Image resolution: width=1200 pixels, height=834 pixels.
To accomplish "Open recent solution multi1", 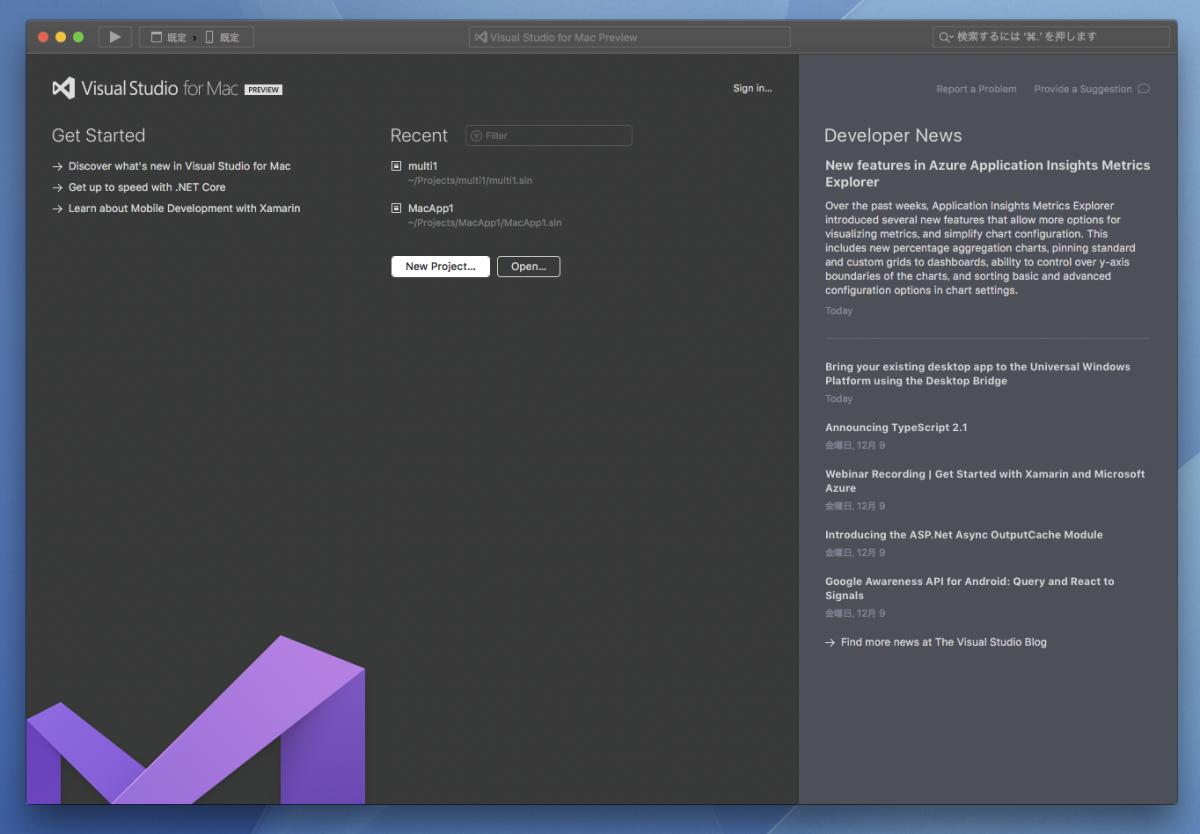I will 423,166.
